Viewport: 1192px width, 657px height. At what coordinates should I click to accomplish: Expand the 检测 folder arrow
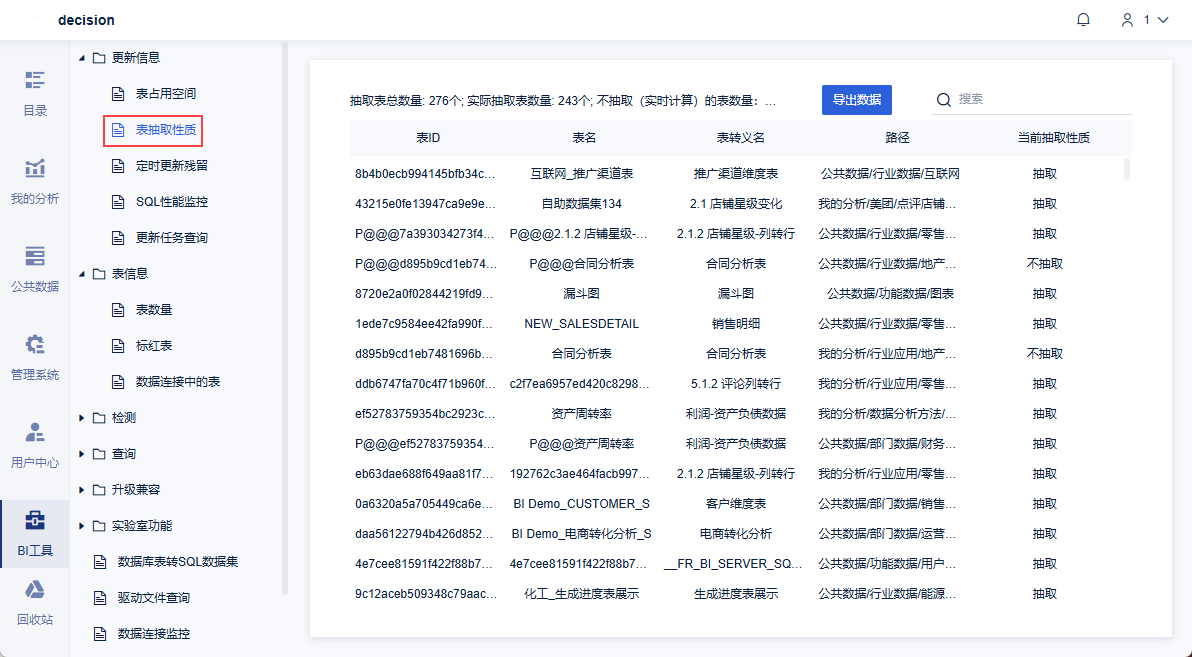[82, 417]
